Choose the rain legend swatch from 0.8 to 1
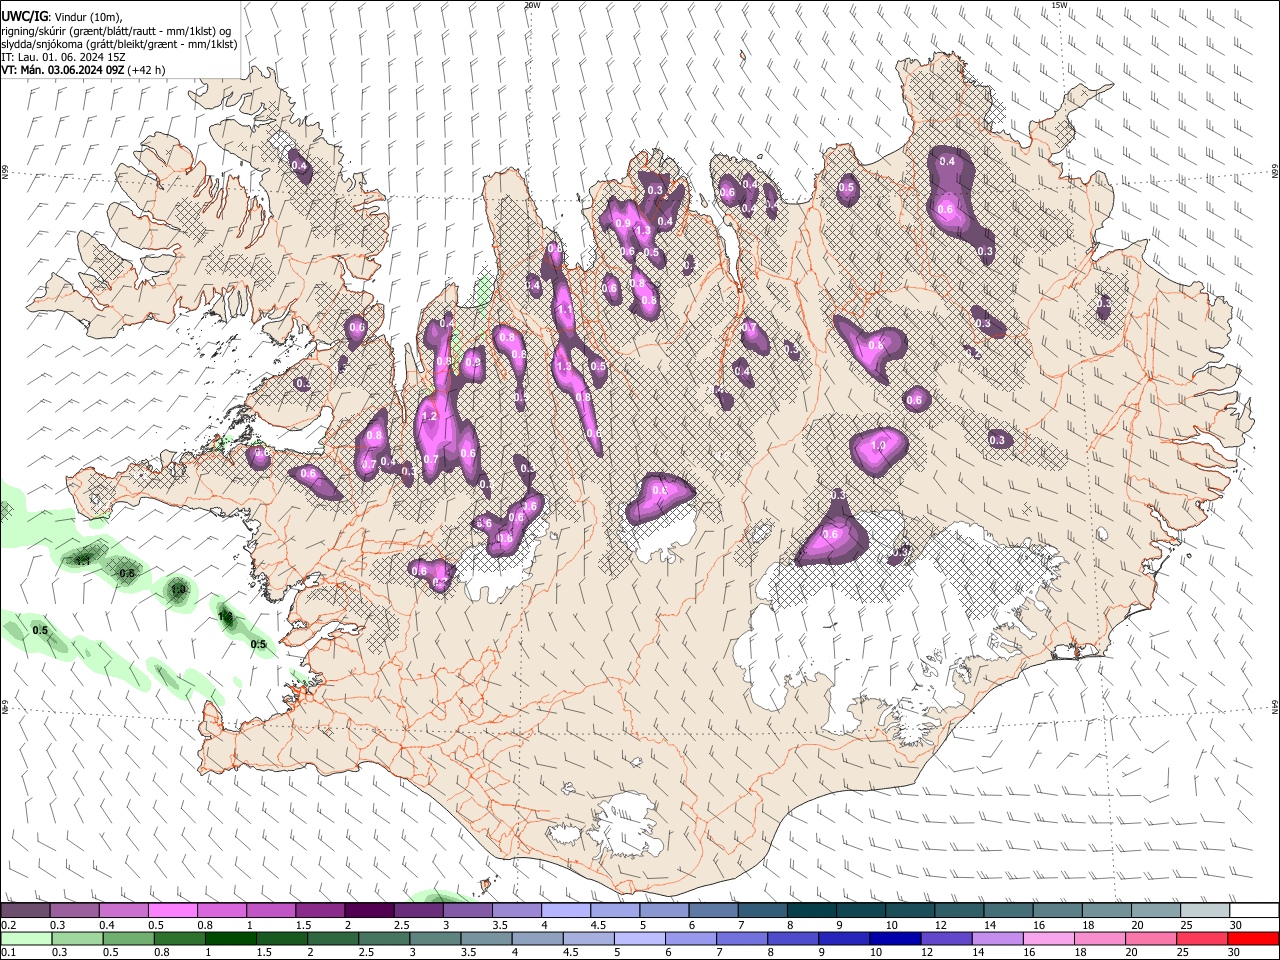The image size is (1280, 960). [179, 938]
